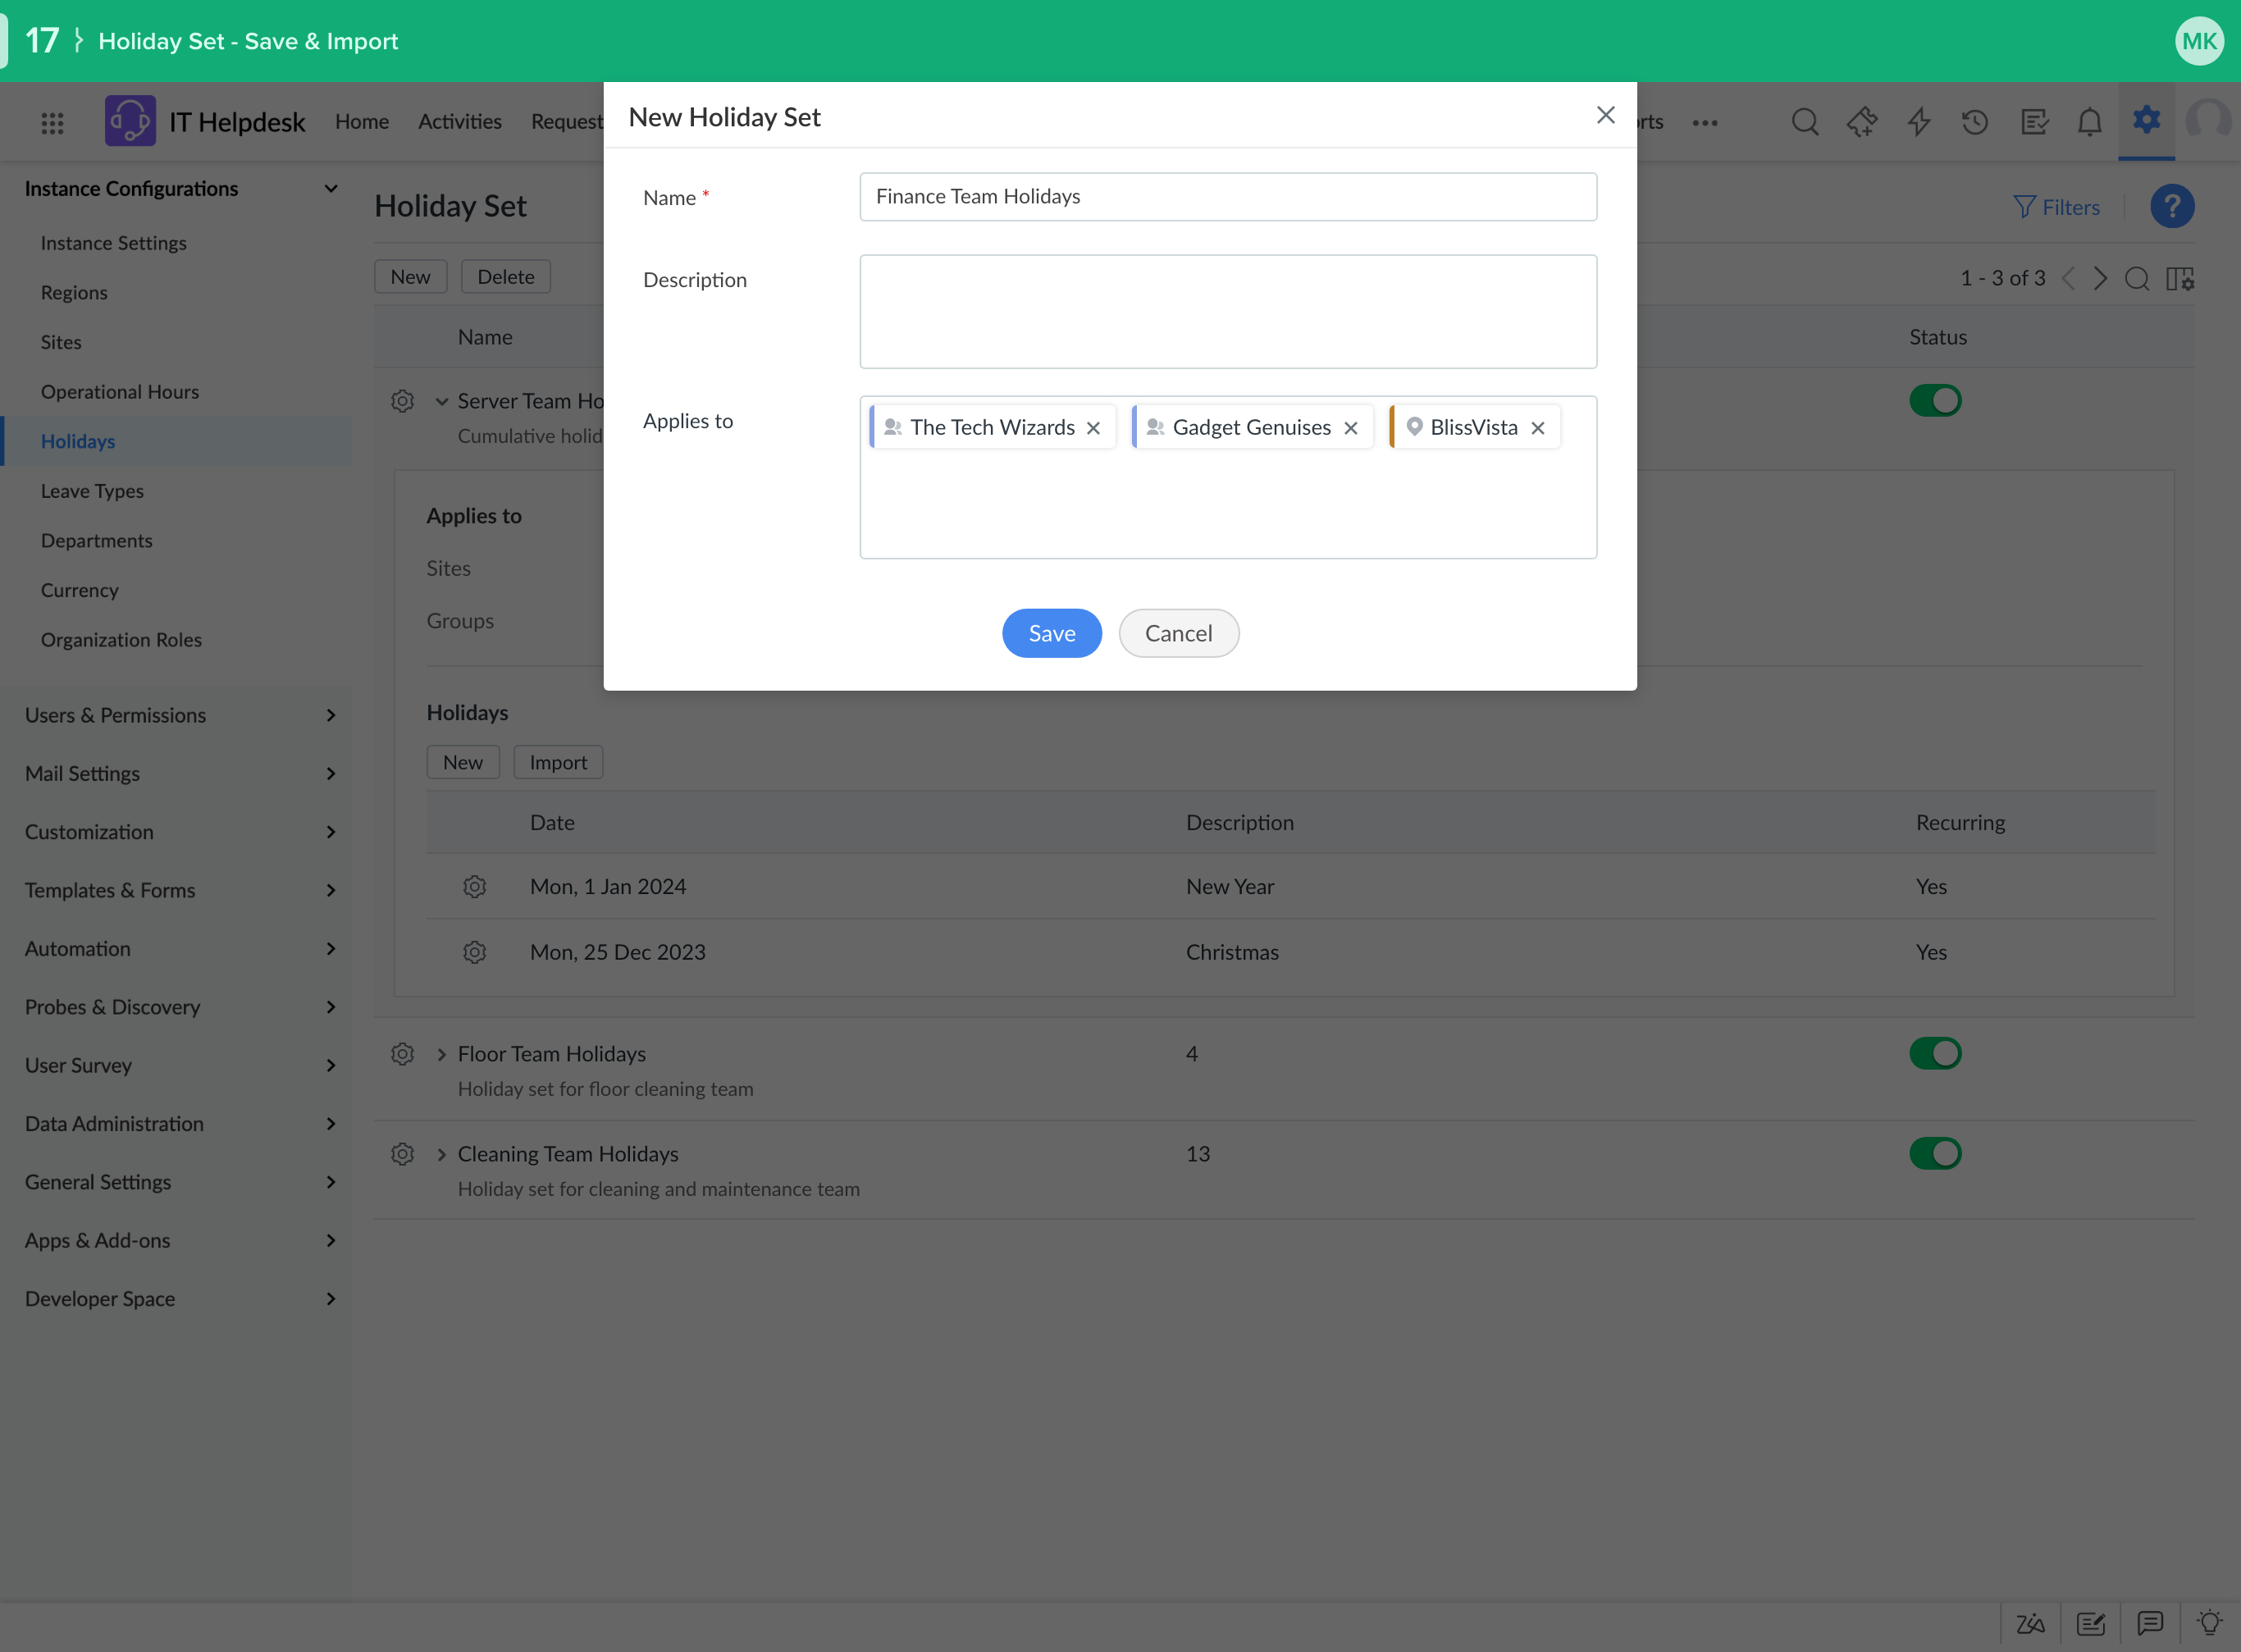Remove BlissVista site tag
This screenshot has width=2241, height=1652.
click(1538, 428)
